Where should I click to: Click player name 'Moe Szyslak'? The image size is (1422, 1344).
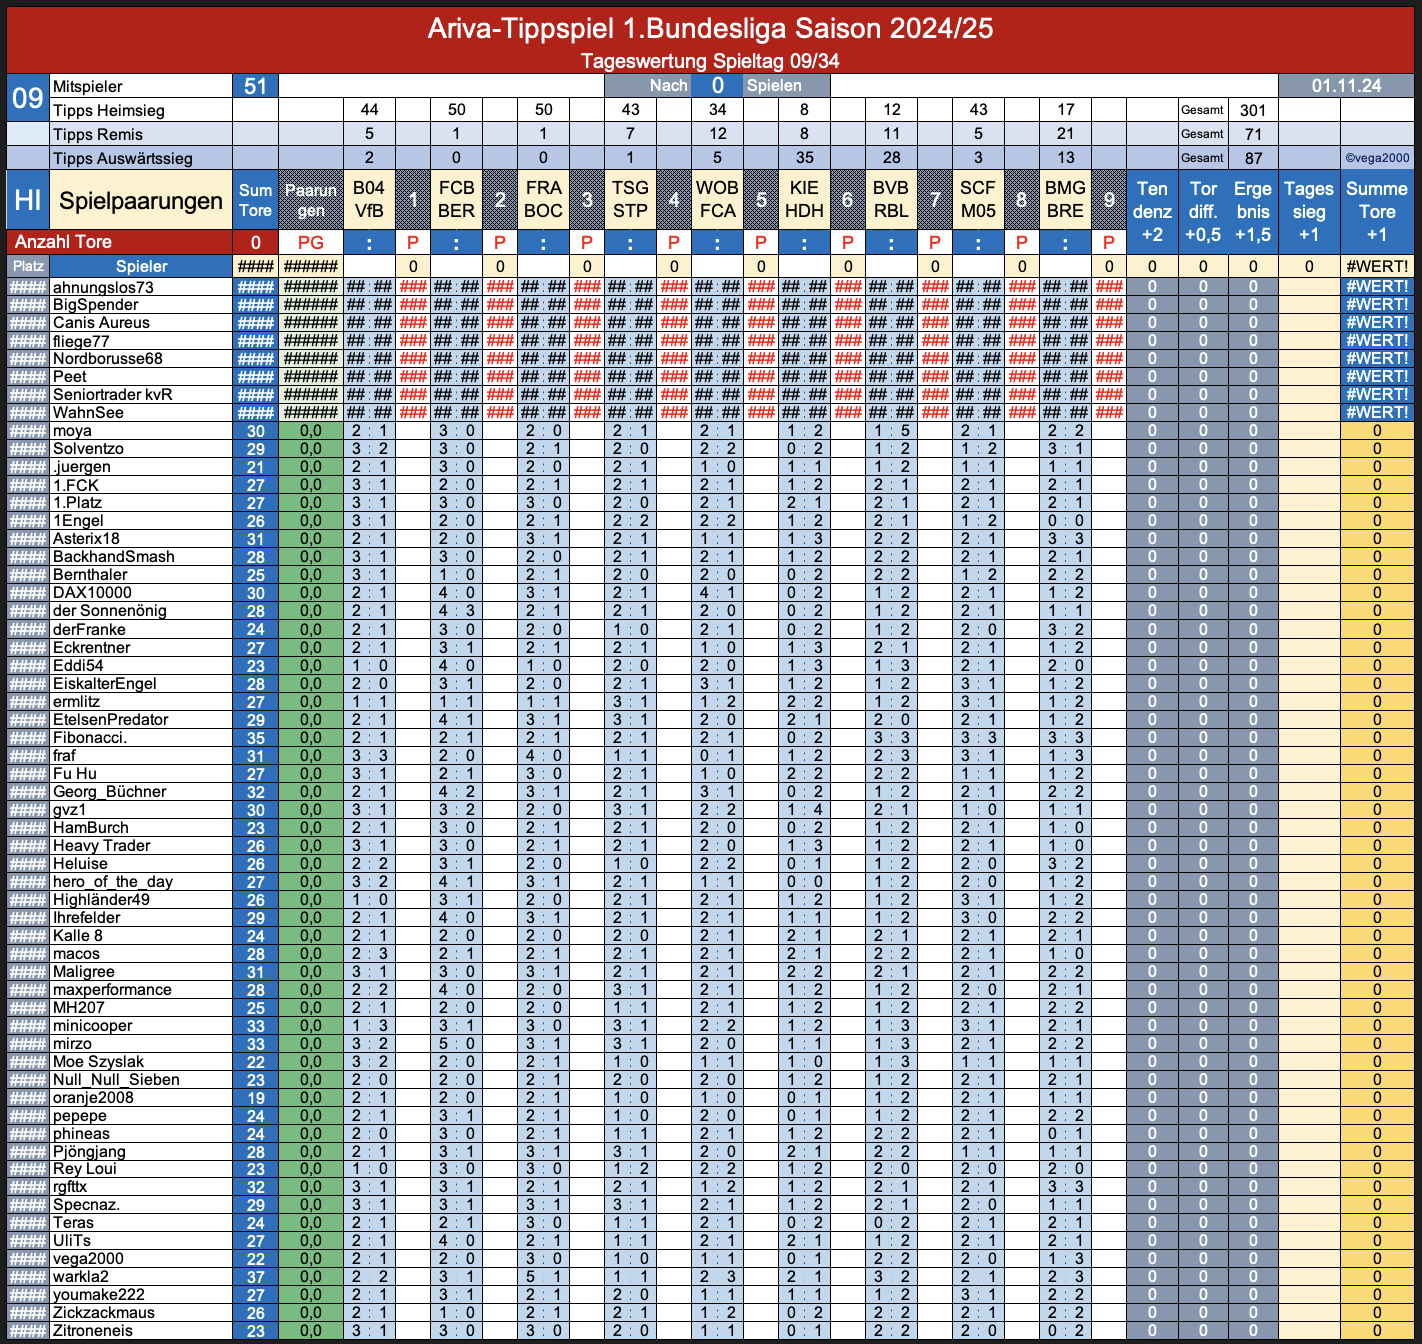pyautogui.click(x=98, y=1062)
